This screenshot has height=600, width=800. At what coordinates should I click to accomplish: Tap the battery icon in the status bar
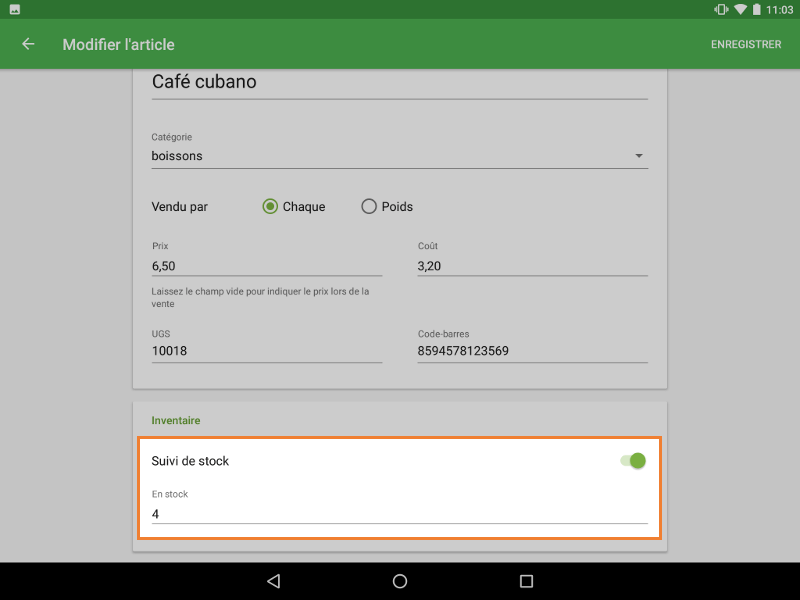757,10
